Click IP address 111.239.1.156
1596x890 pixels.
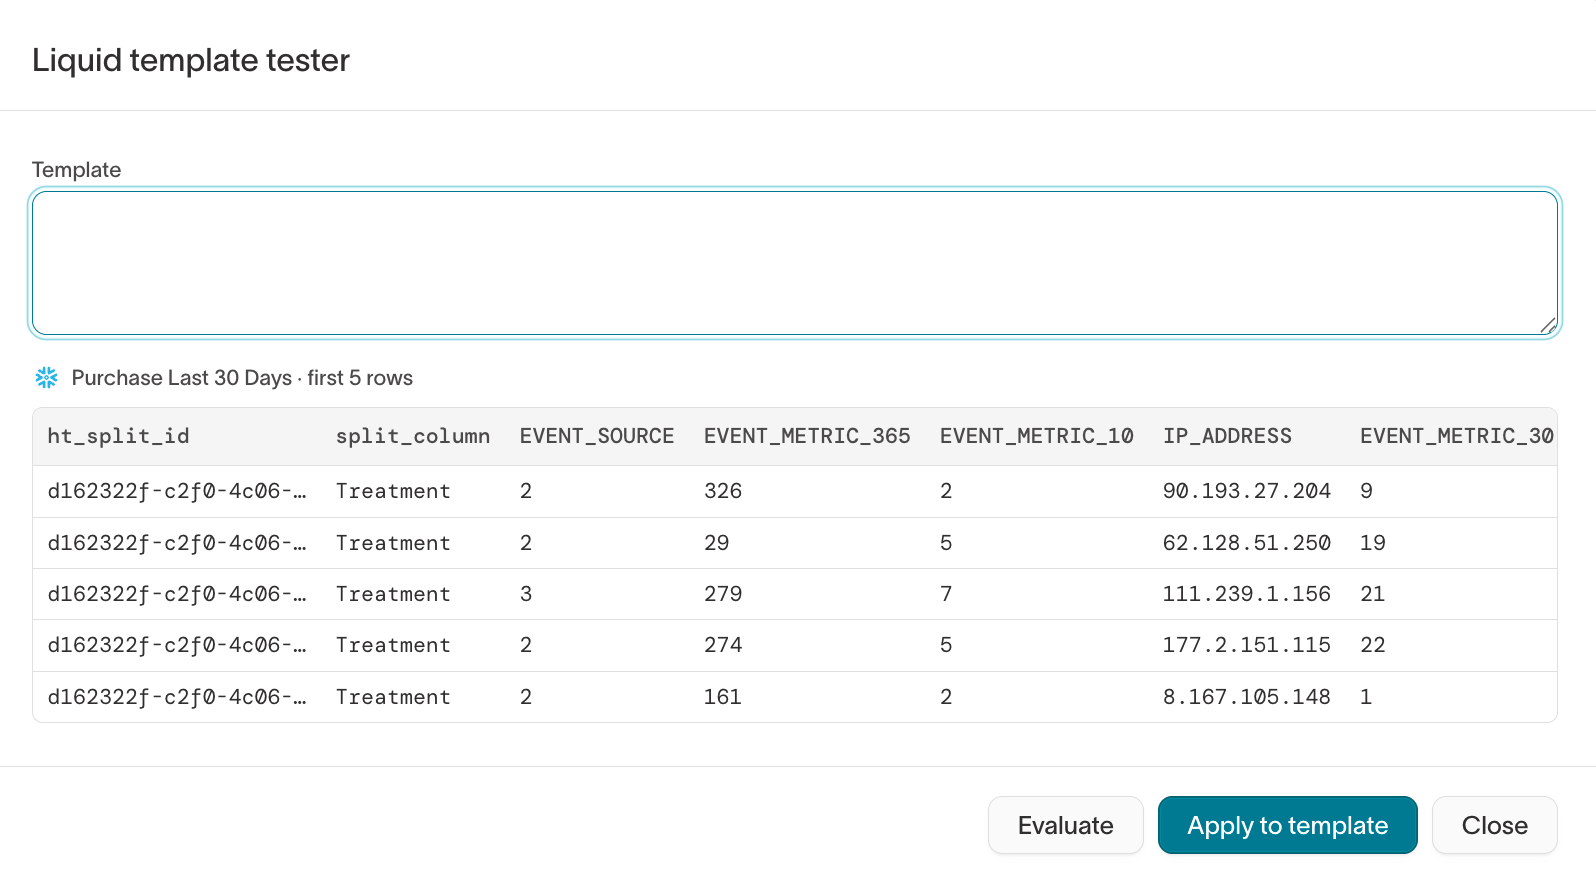[1247, 594]
